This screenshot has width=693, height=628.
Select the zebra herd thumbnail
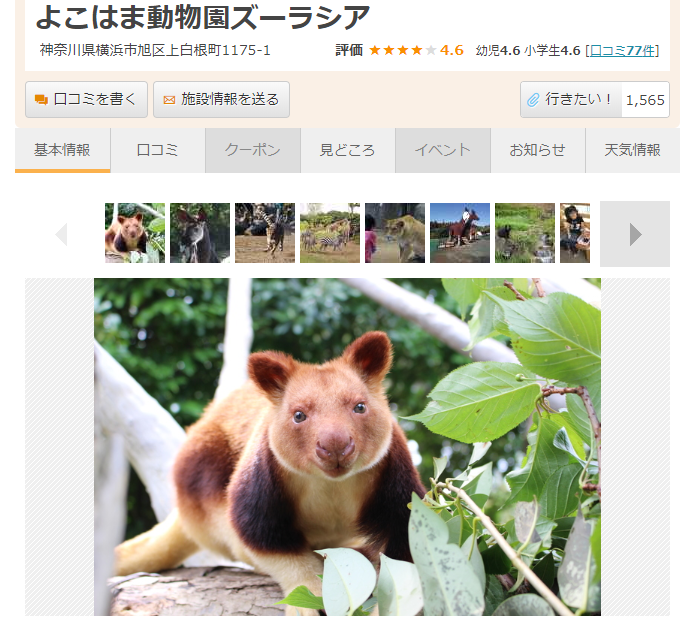pyautogui.click(x=330, y=233)
